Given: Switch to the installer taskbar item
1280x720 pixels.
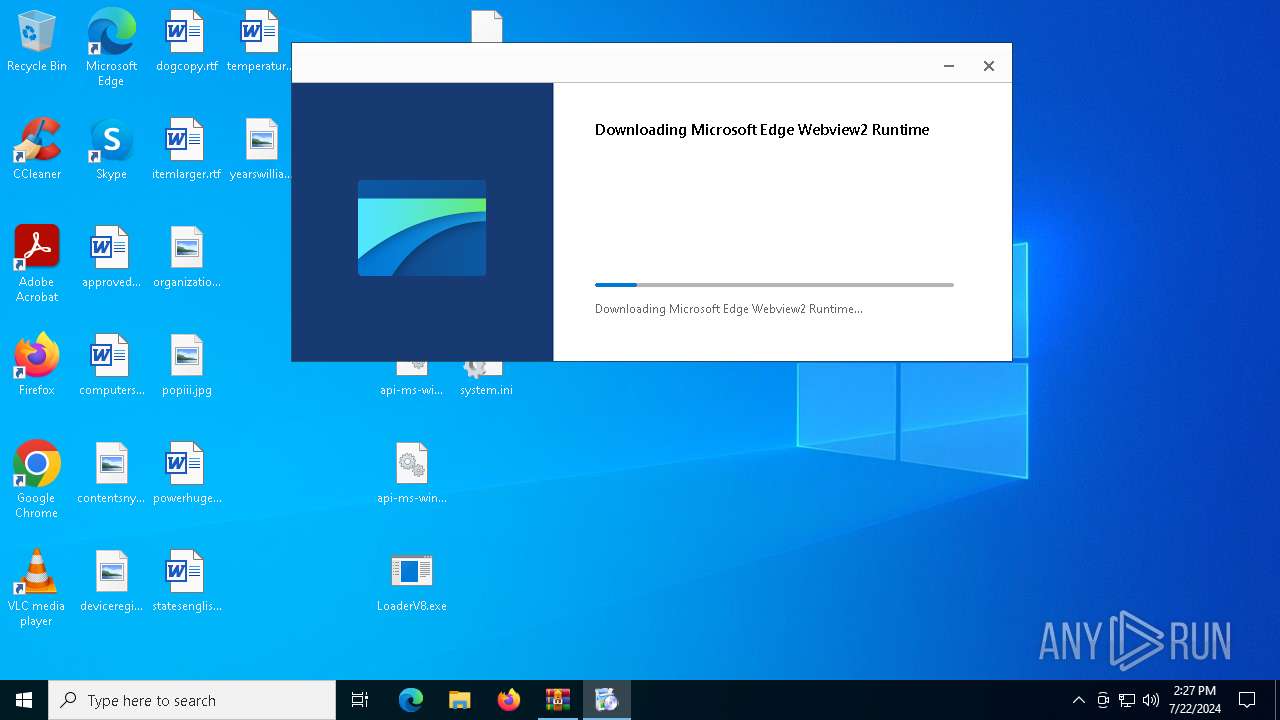Looking at the screenshot, I should [x=607, y=700].
